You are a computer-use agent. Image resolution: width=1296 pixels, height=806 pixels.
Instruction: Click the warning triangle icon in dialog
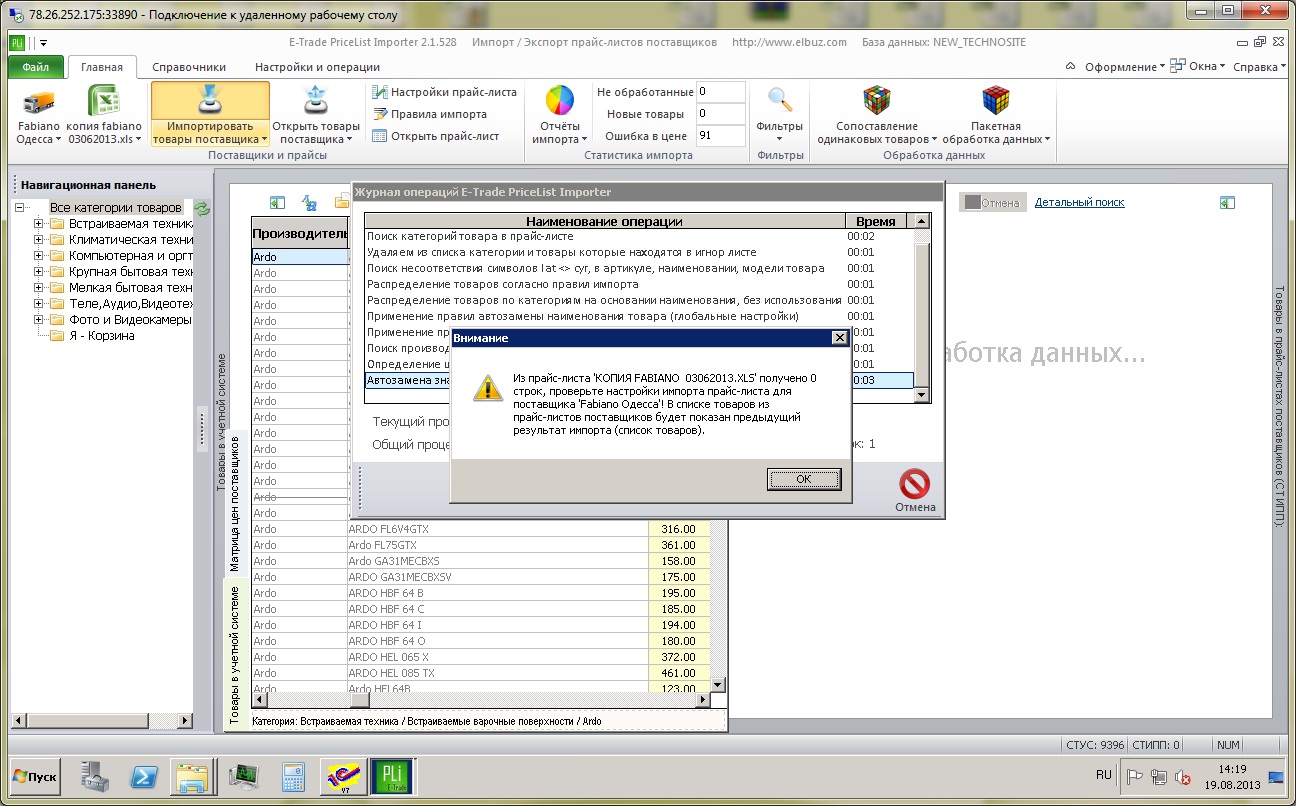[x=487, y=387]
